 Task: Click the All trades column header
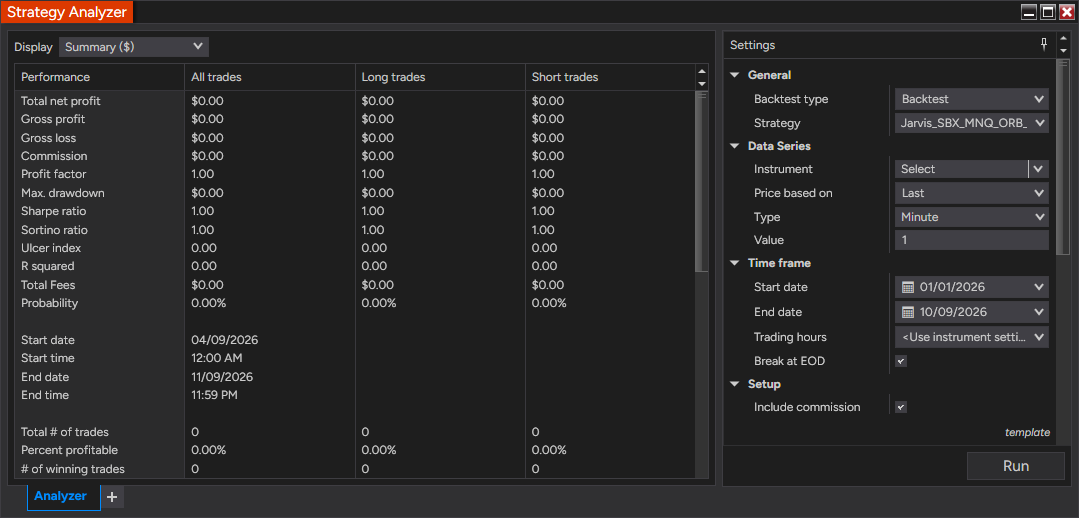pos(269,77)
